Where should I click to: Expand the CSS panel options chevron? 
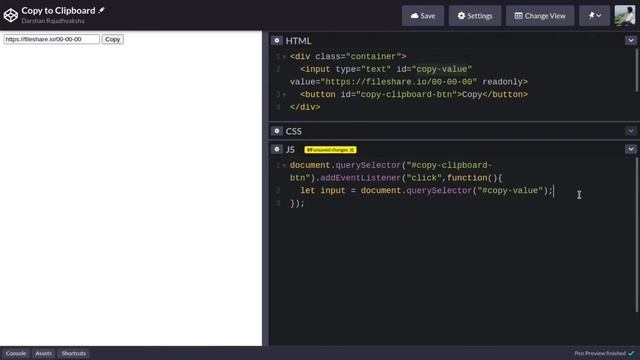[x=631, y=131]
